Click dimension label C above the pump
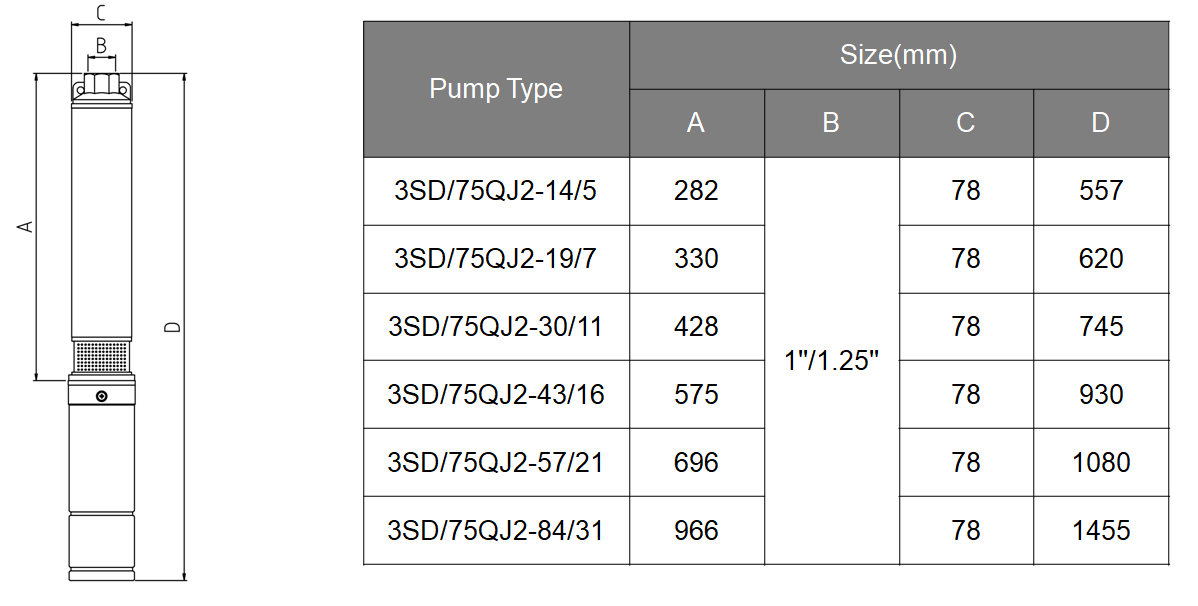Image resolution: width=1198 pixels, height=606 pixels. pos(101,12)
